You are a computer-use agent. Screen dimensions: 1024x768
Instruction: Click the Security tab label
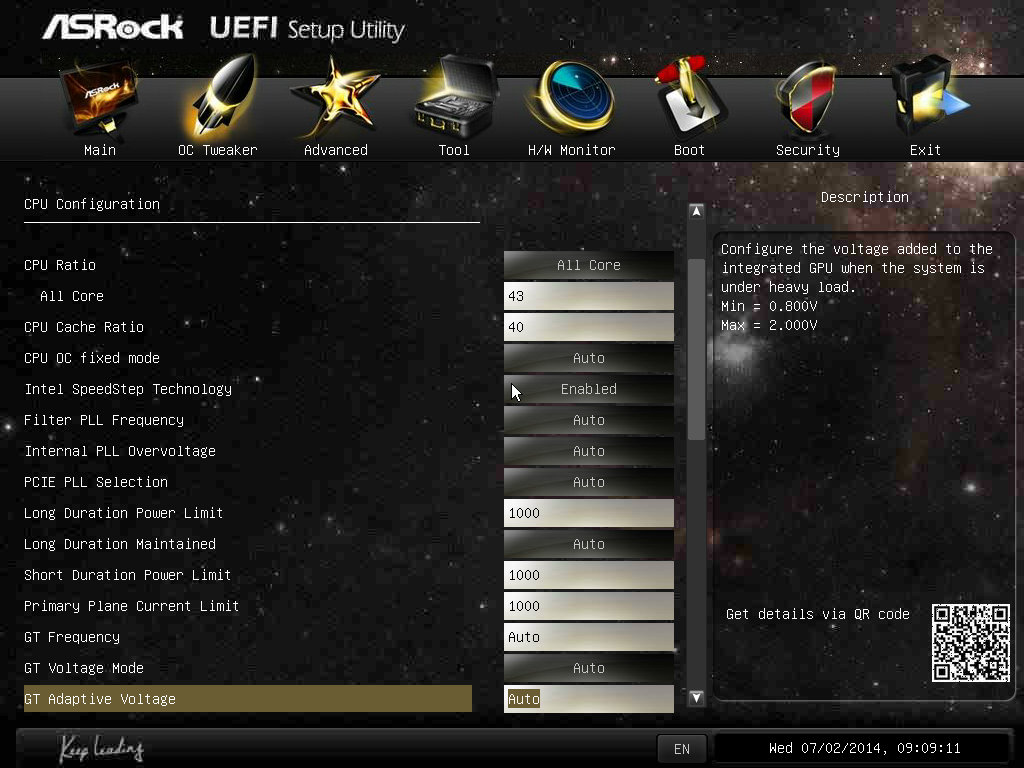click(808, 150)
